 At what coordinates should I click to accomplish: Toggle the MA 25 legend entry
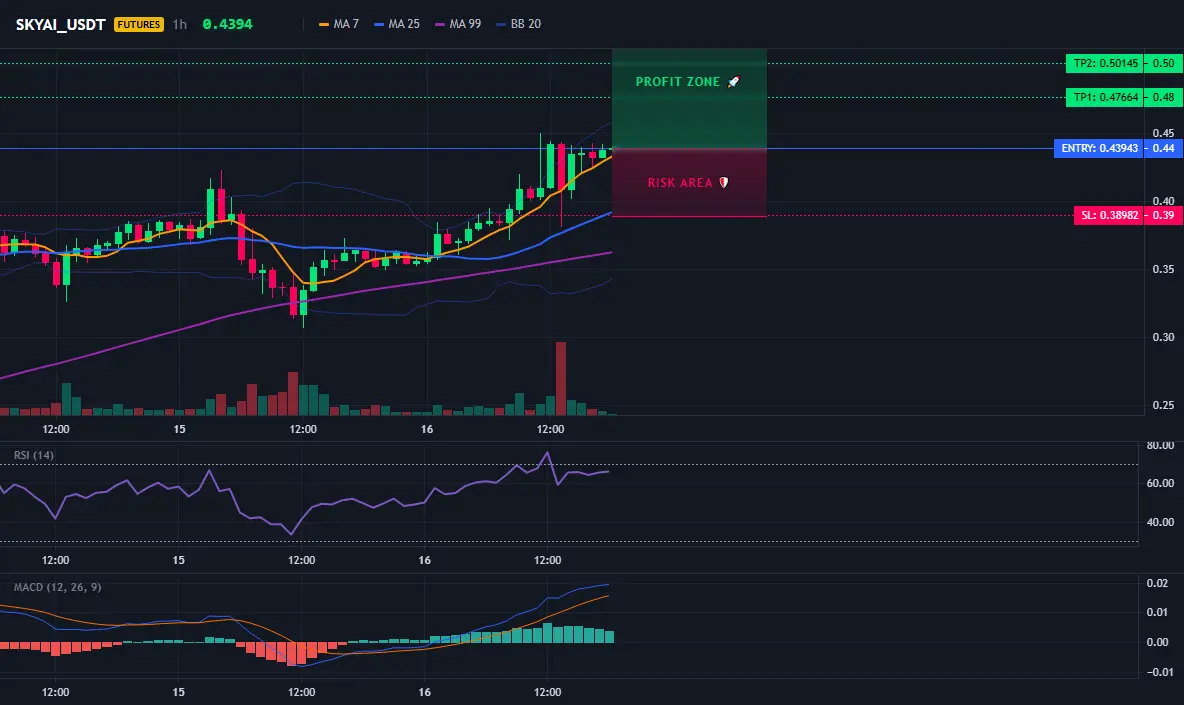pos(397,24)
